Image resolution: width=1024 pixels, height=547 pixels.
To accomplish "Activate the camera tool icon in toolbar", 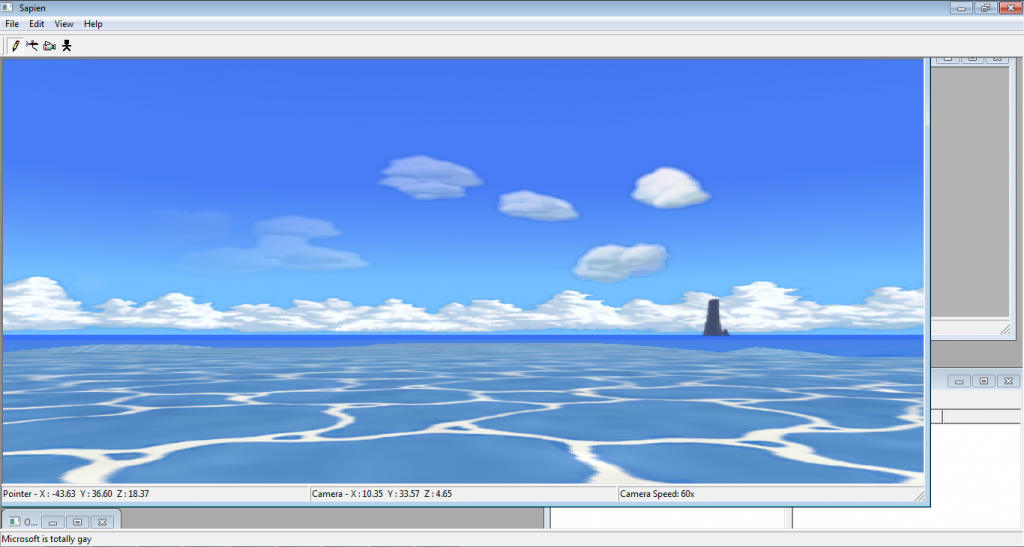I will click(x=50, y=46).
